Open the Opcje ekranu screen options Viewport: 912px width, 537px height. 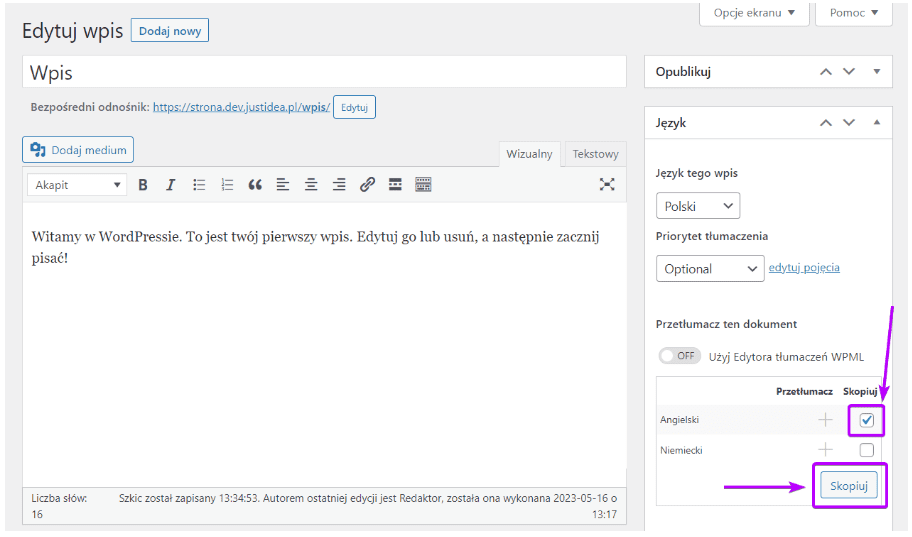754,13
